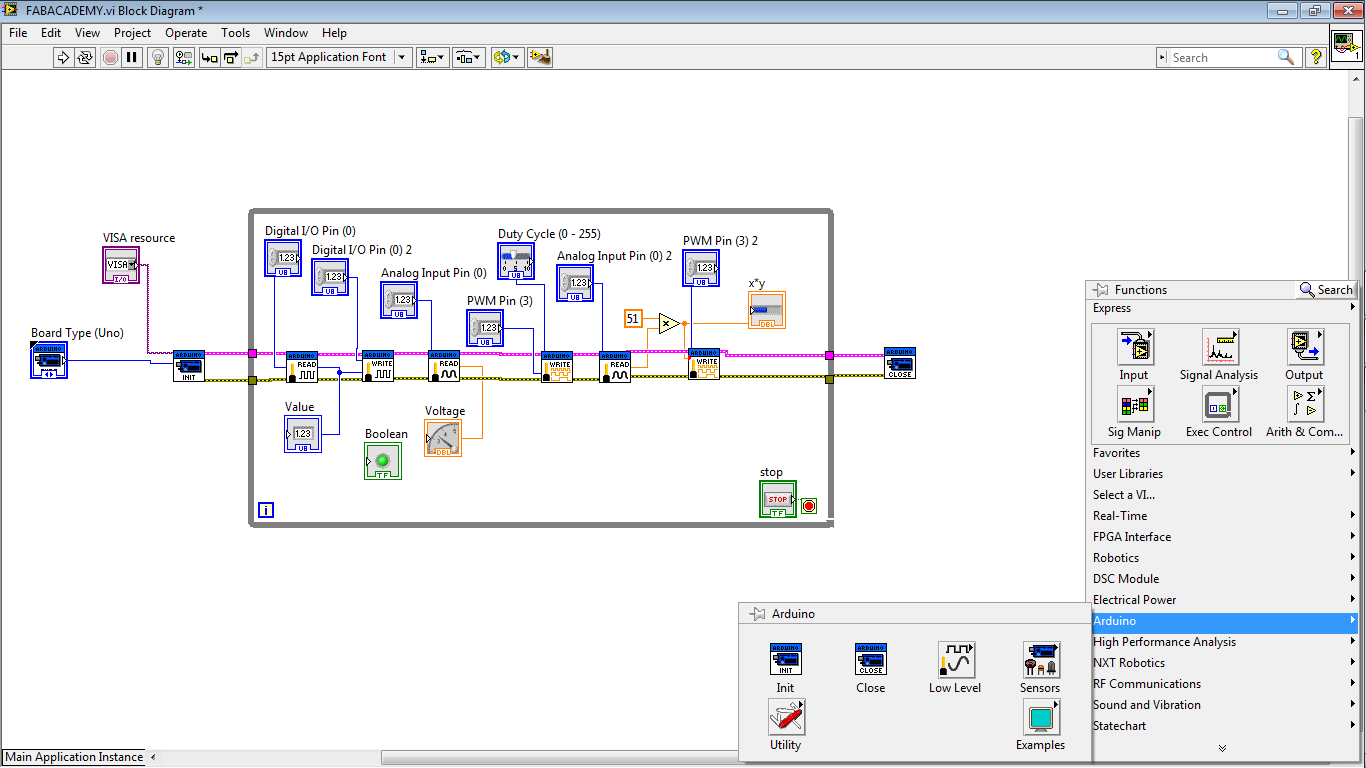The height and width of the screenshot is (768, 1366).
Task: Click the Functions palette Search button
Action: pos(1326,290)
